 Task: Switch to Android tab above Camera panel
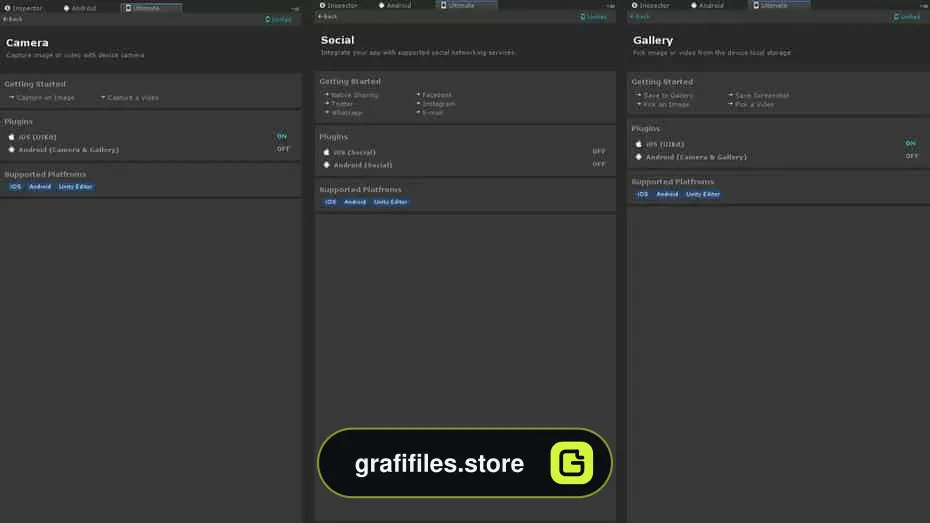(x=79, y=8)
